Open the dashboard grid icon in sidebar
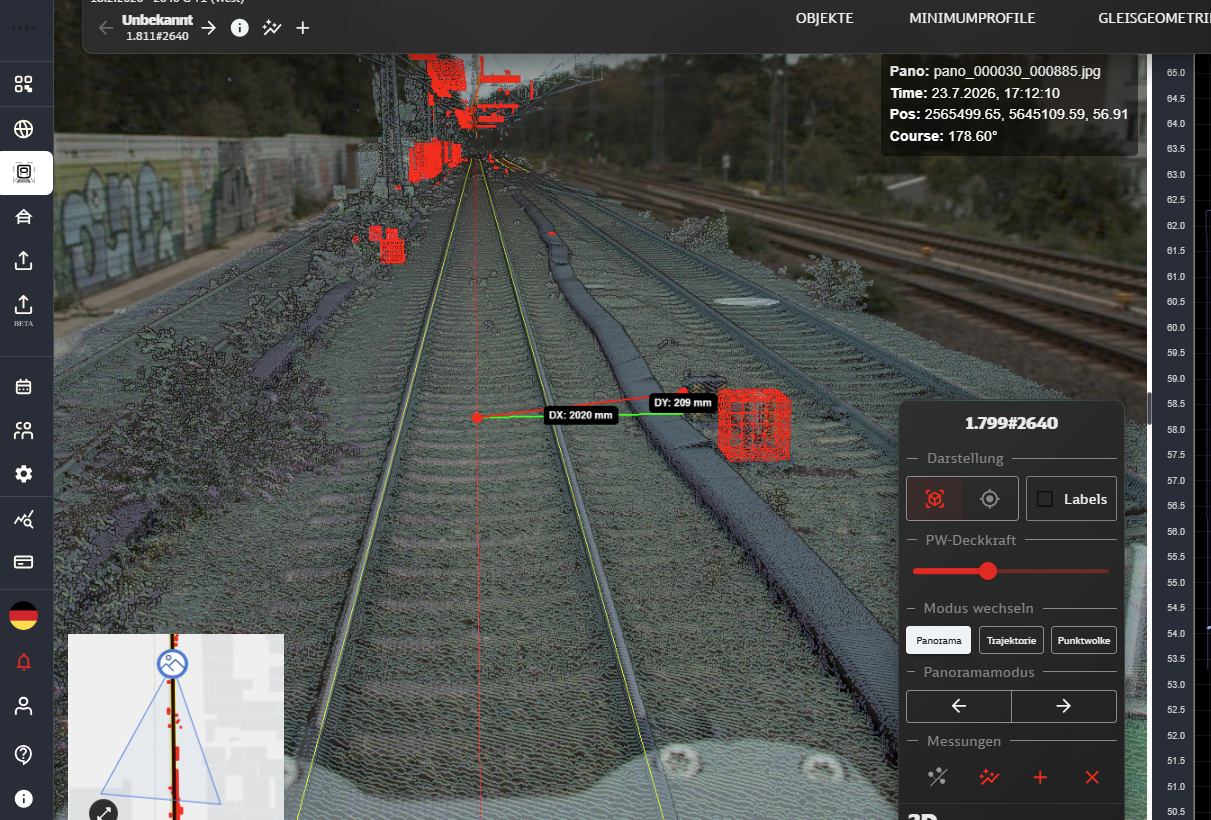Viewport: 1211px width, 820px height. coord(24,84)
